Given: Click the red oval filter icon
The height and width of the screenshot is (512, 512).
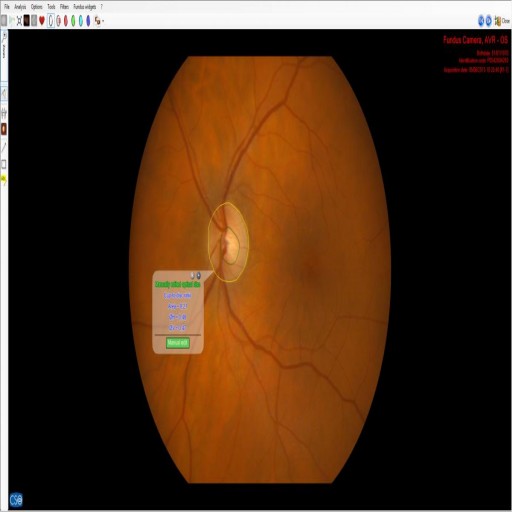Looking at the screenshot, I should click(66, 21).
